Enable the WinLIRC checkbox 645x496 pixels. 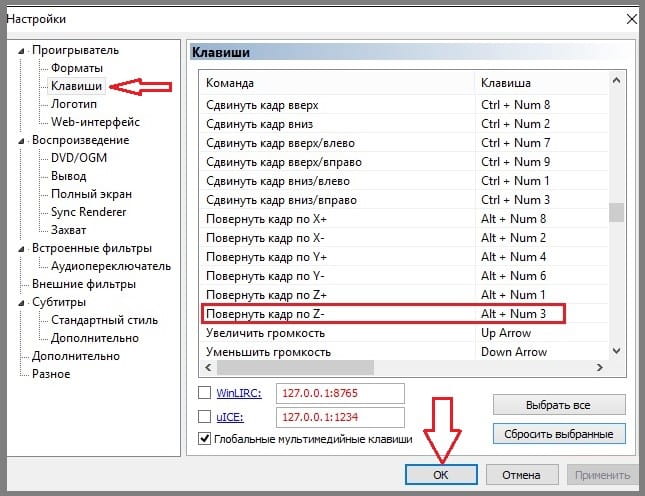pyautogui.click(x=204, y=393)
